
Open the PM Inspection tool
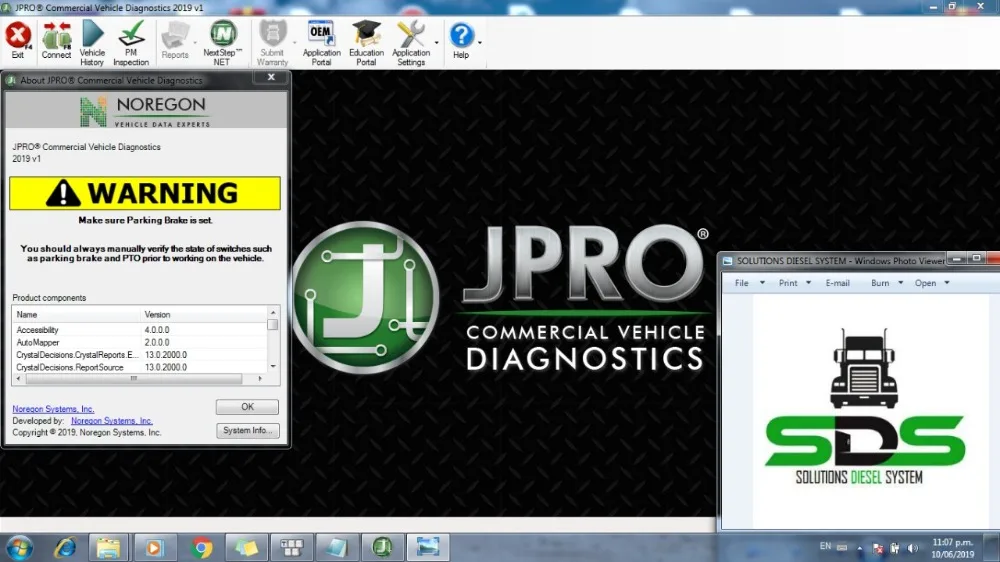(x=131, y=43)
